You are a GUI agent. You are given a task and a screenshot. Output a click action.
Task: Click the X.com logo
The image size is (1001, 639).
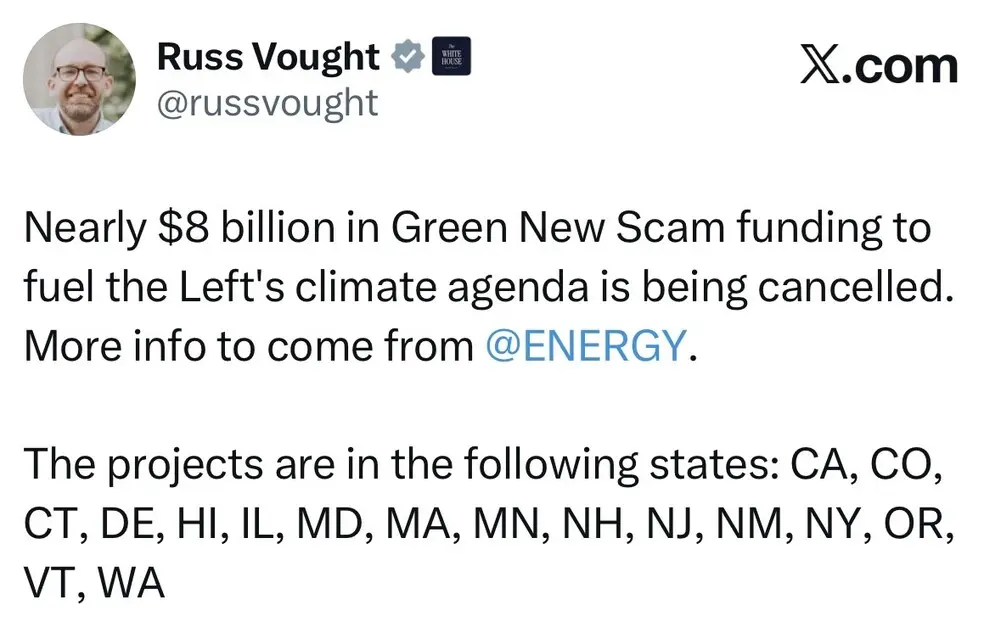[879, 66]
